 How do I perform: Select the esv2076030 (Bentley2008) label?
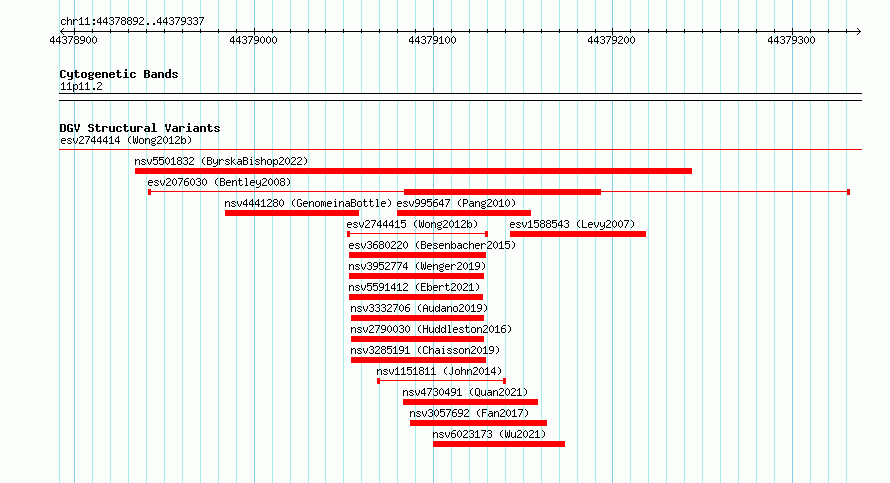point(219,182)
